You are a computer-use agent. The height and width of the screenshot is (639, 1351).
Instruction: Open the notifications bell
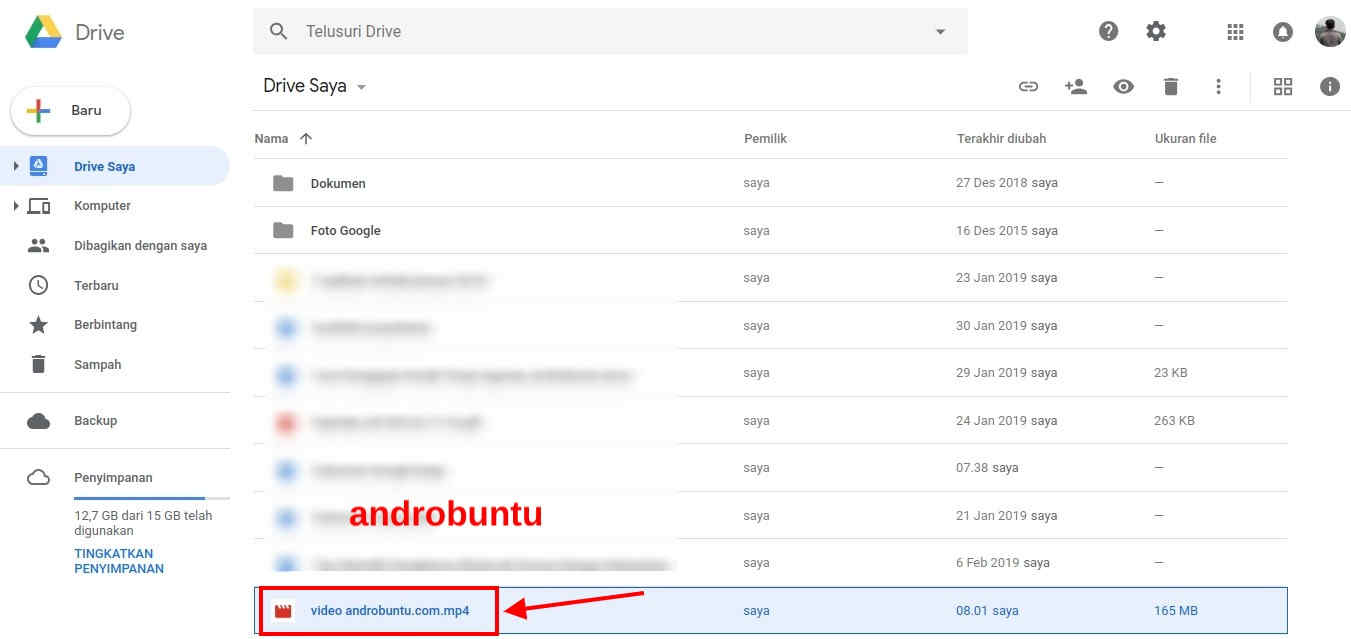coord(1282,31)
